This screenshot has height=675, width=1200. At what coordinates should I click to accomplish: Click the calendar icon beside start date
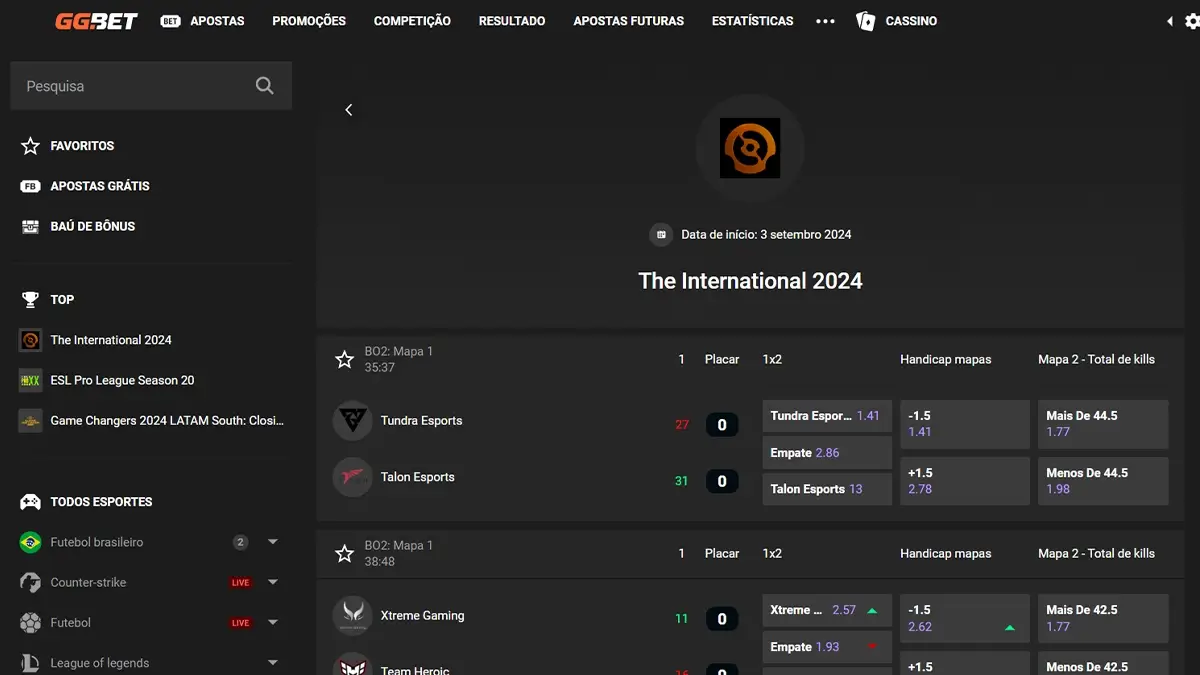tap(660, 235)
